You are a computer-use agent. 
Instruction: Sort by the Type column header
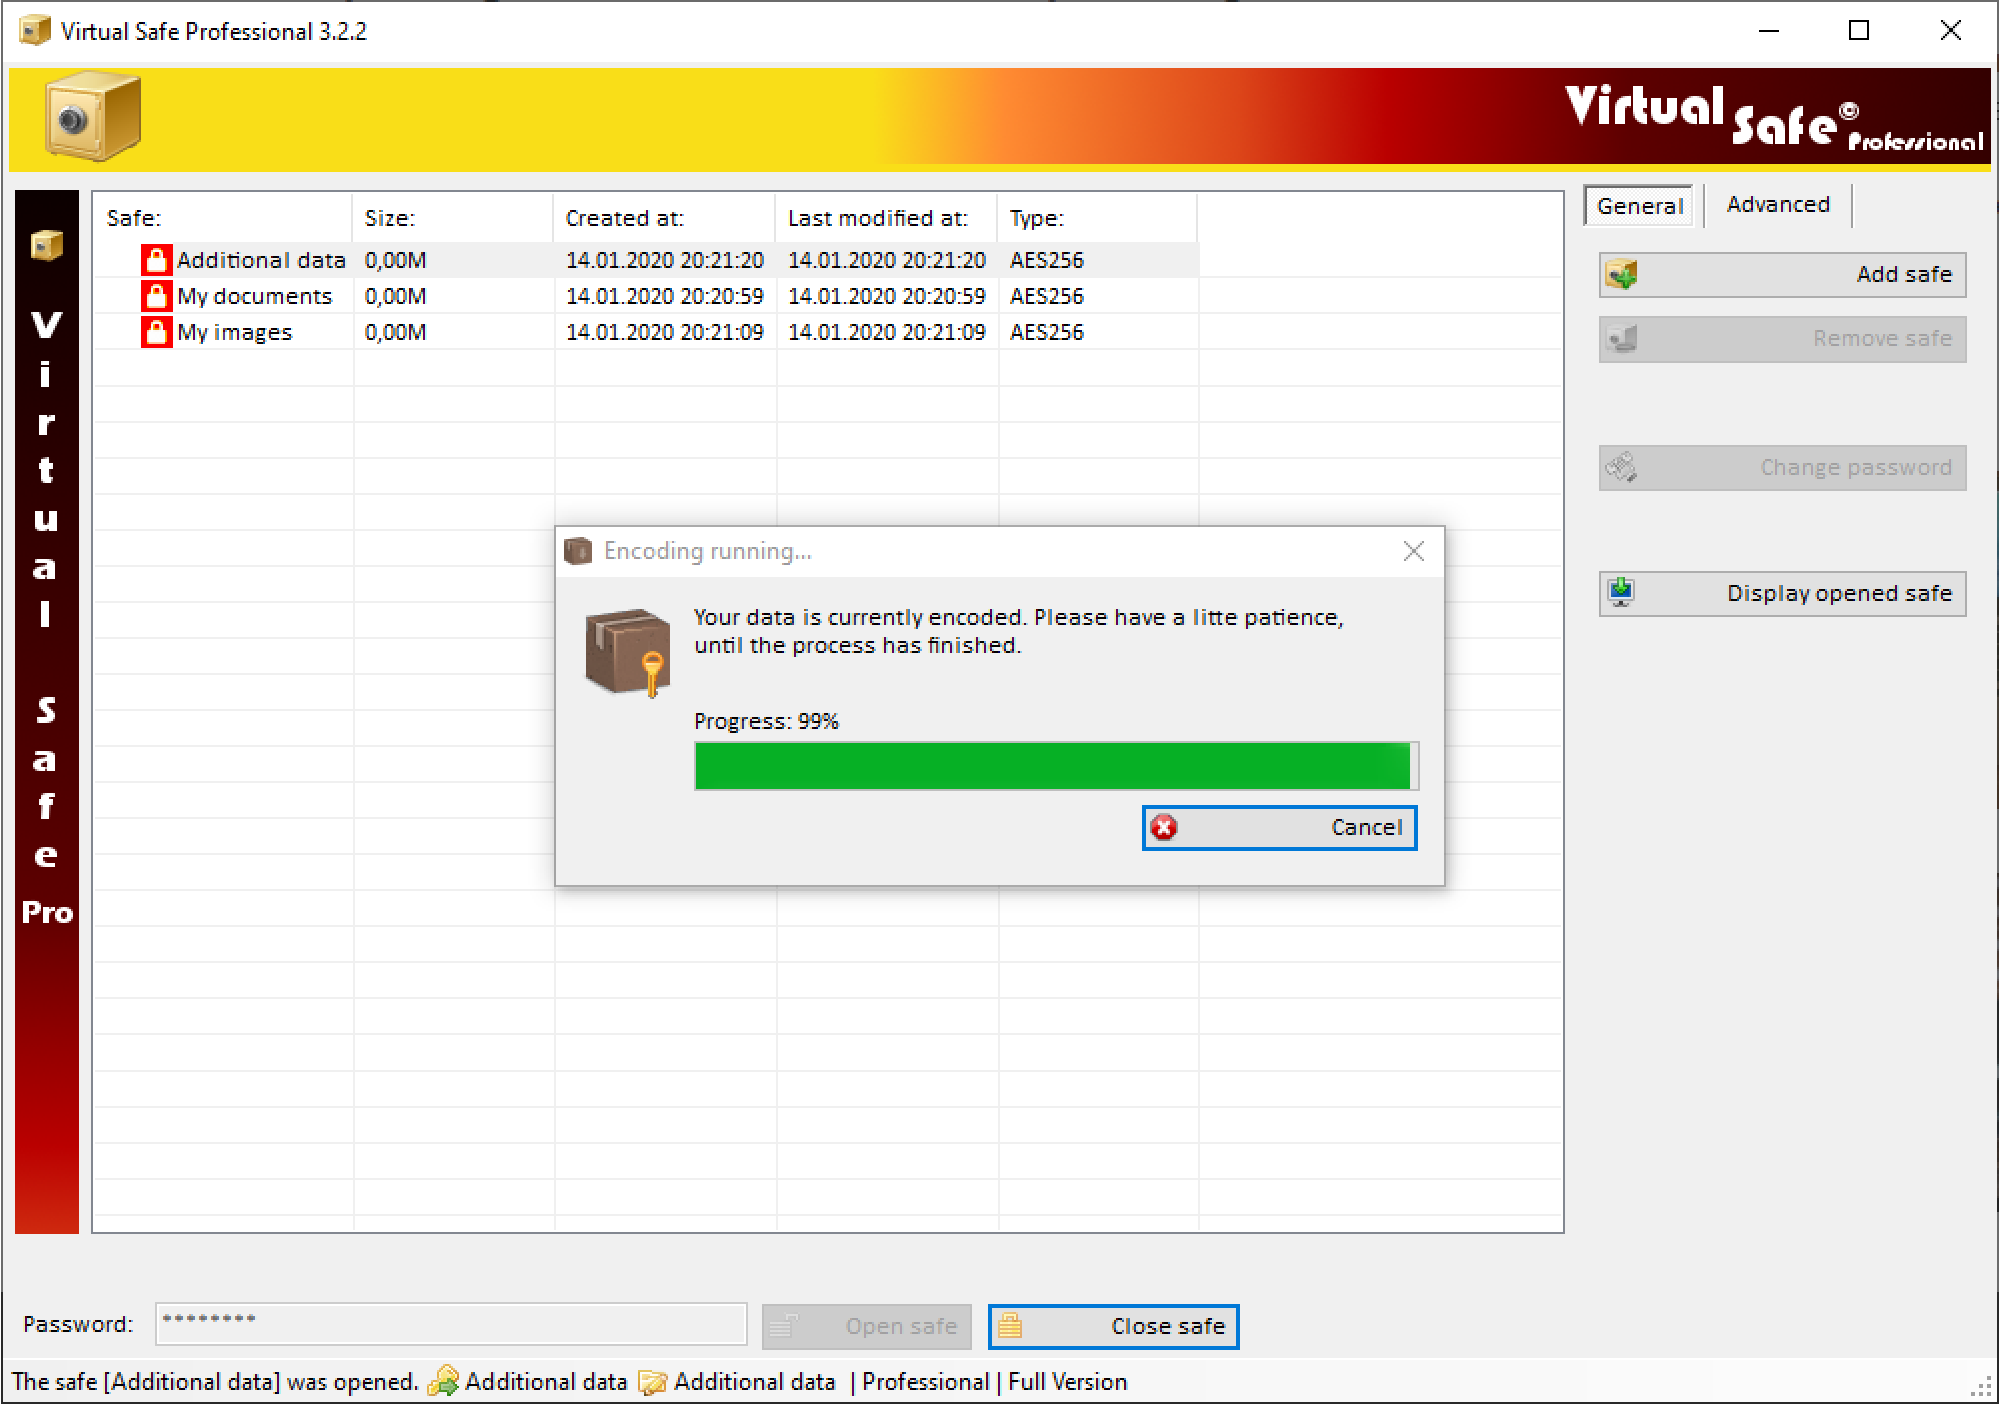[x=1098, y=218]
